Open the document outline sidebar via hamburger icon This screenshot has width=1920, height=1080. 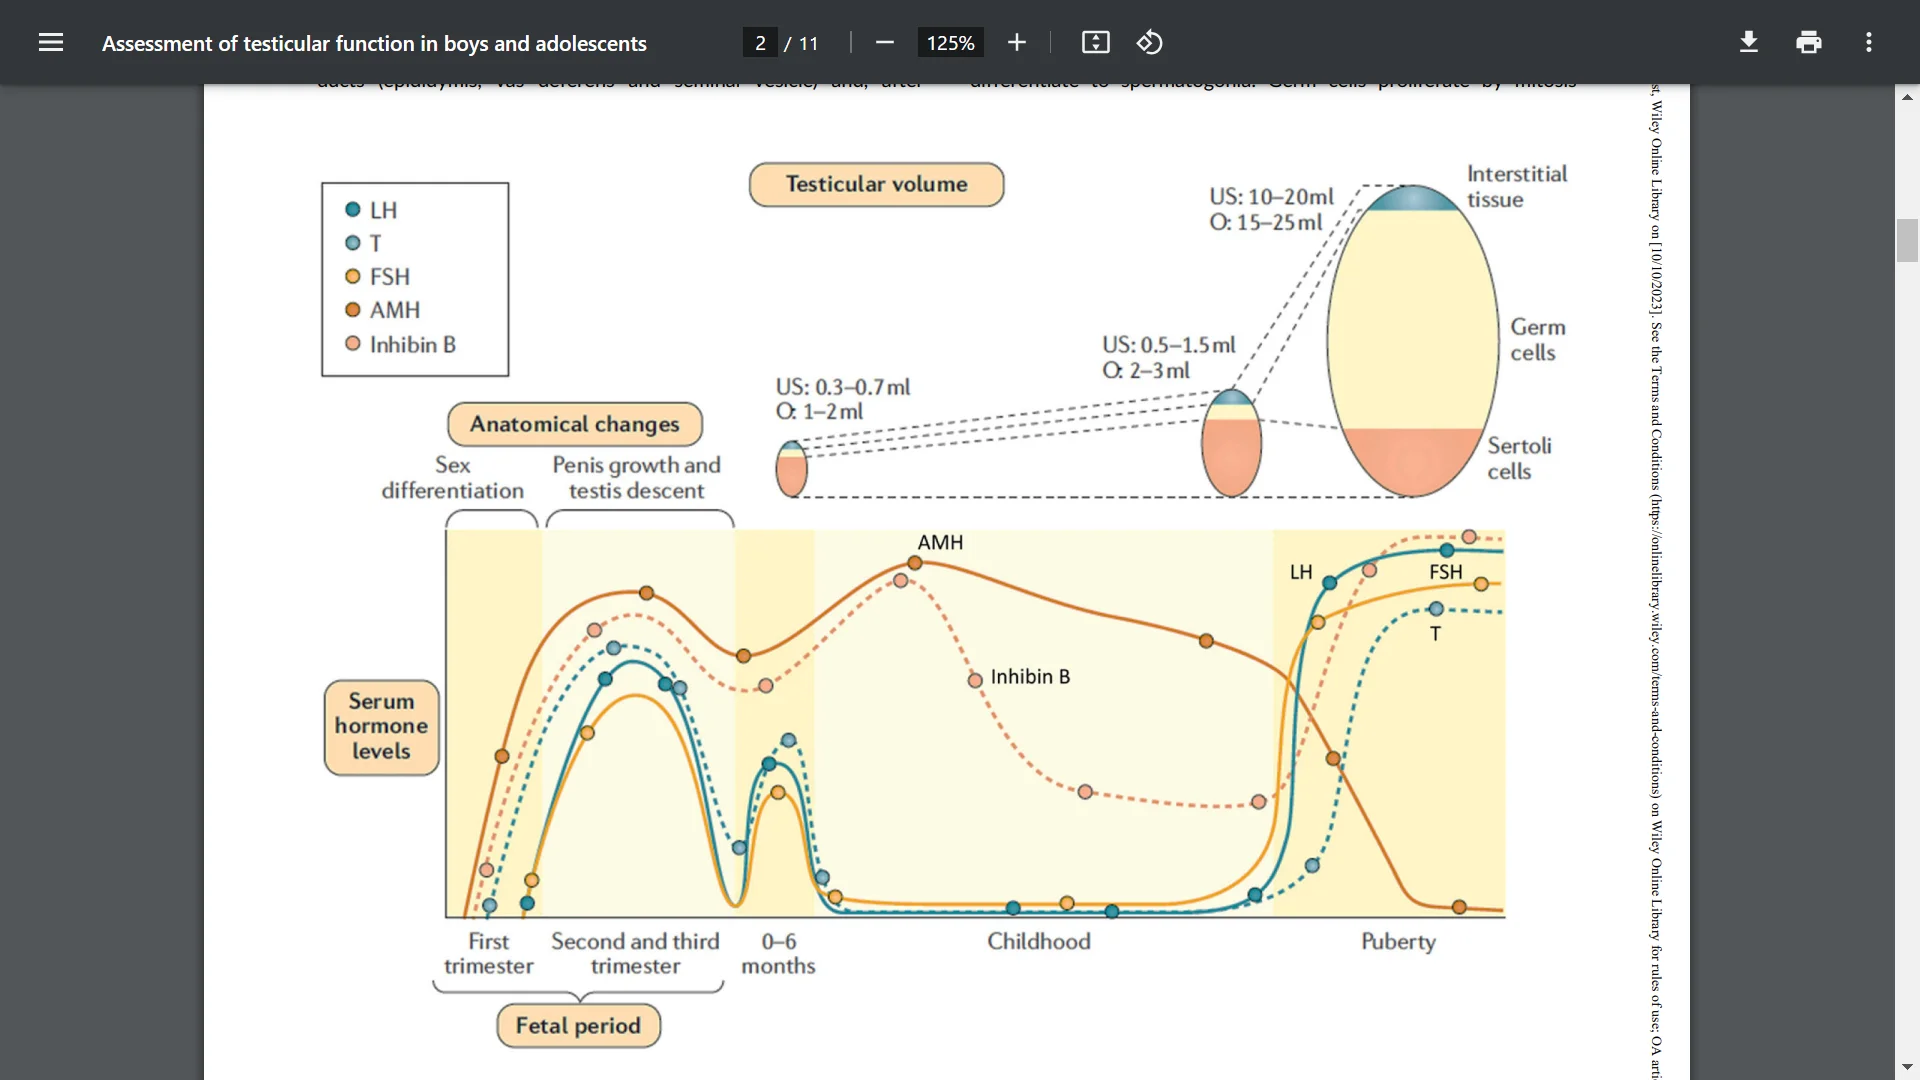point(50,42)
